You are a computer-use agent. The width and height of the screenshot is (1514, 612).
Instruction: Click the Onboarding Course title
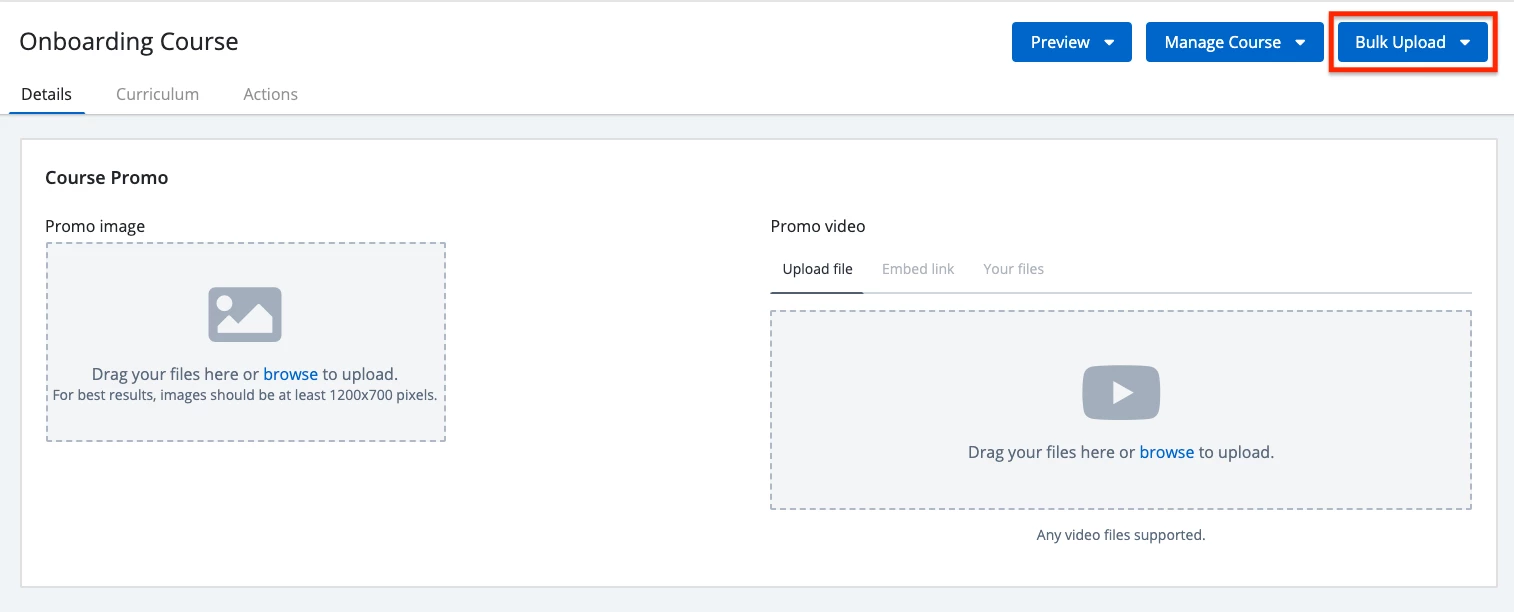(x=129, y=42)
